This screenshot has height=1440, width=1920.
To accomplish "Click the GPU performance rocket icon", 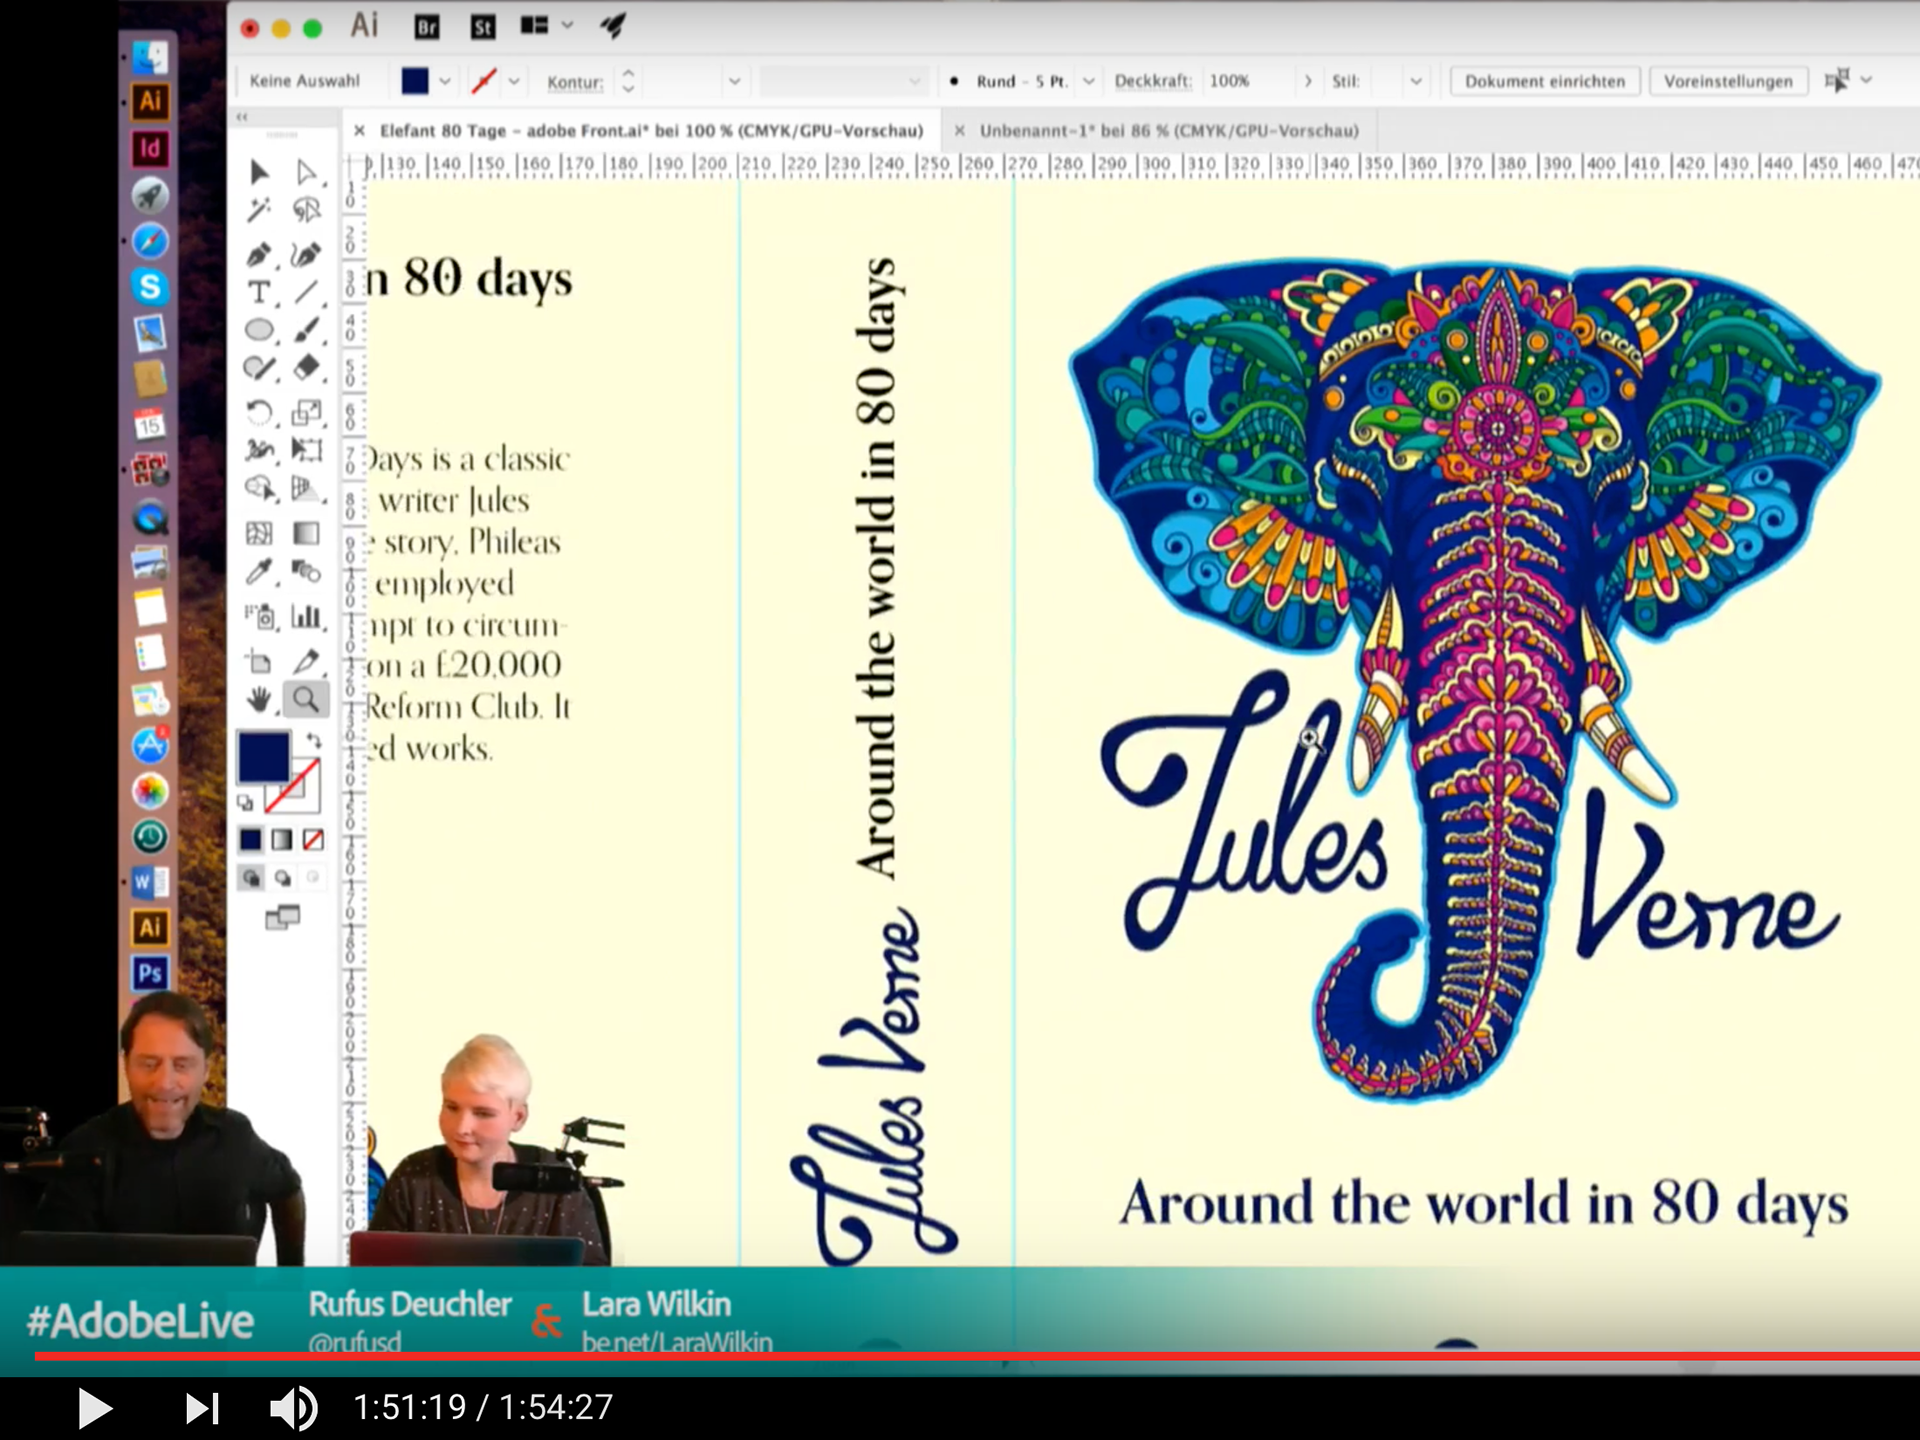I will click(613, 26).
